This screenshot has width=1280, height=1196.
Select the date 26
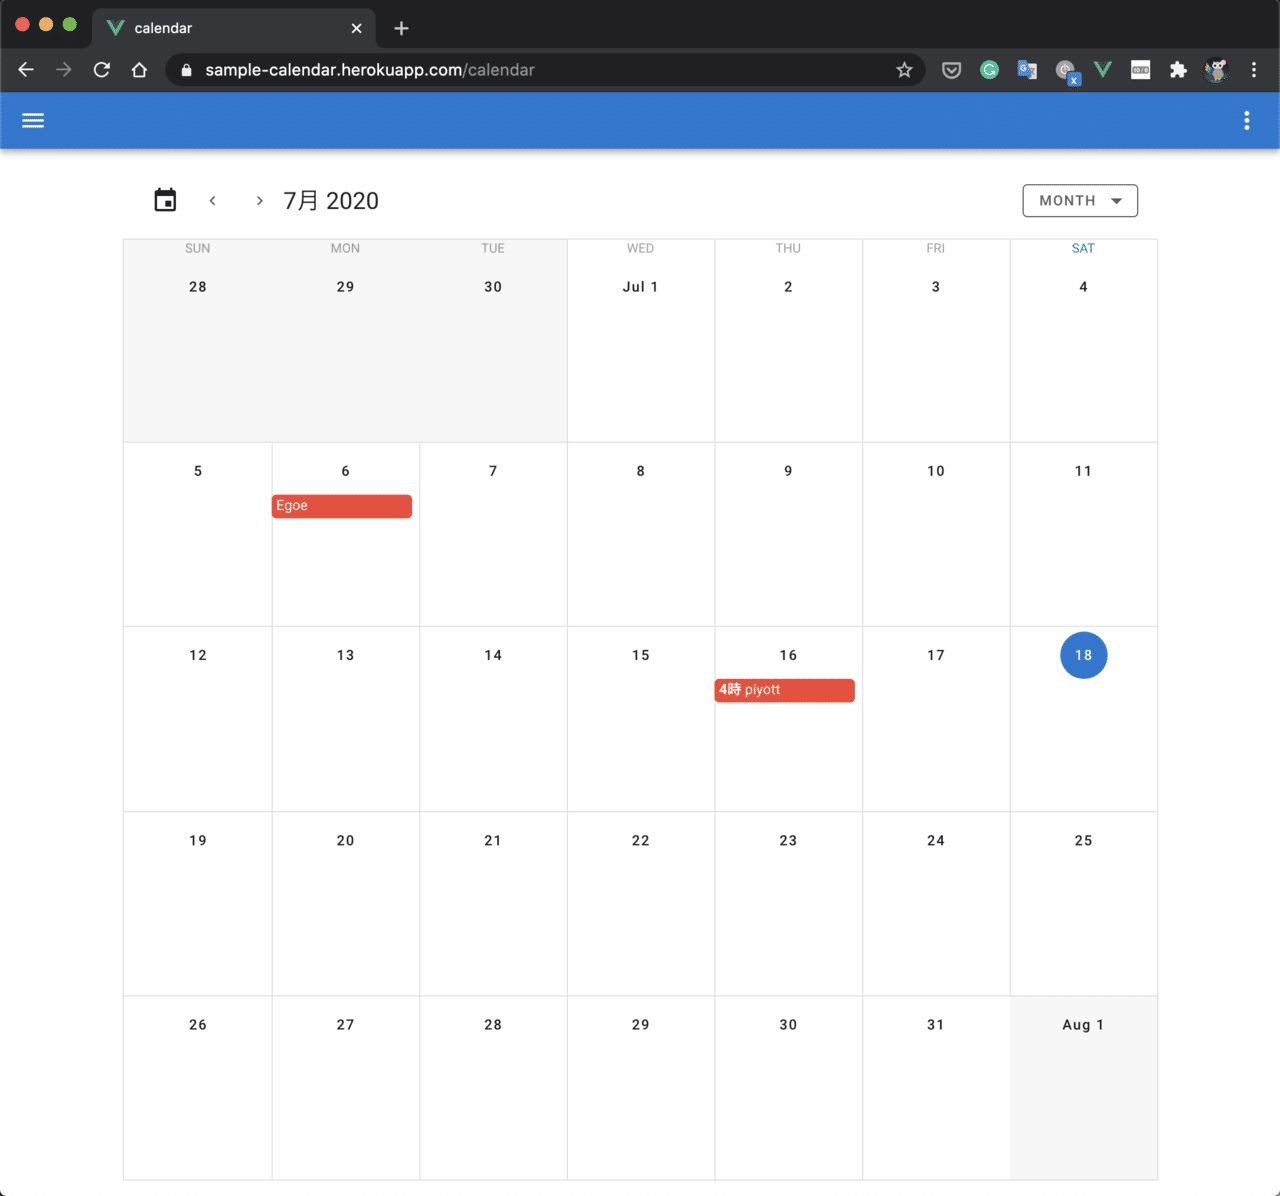coord(198,1025)
